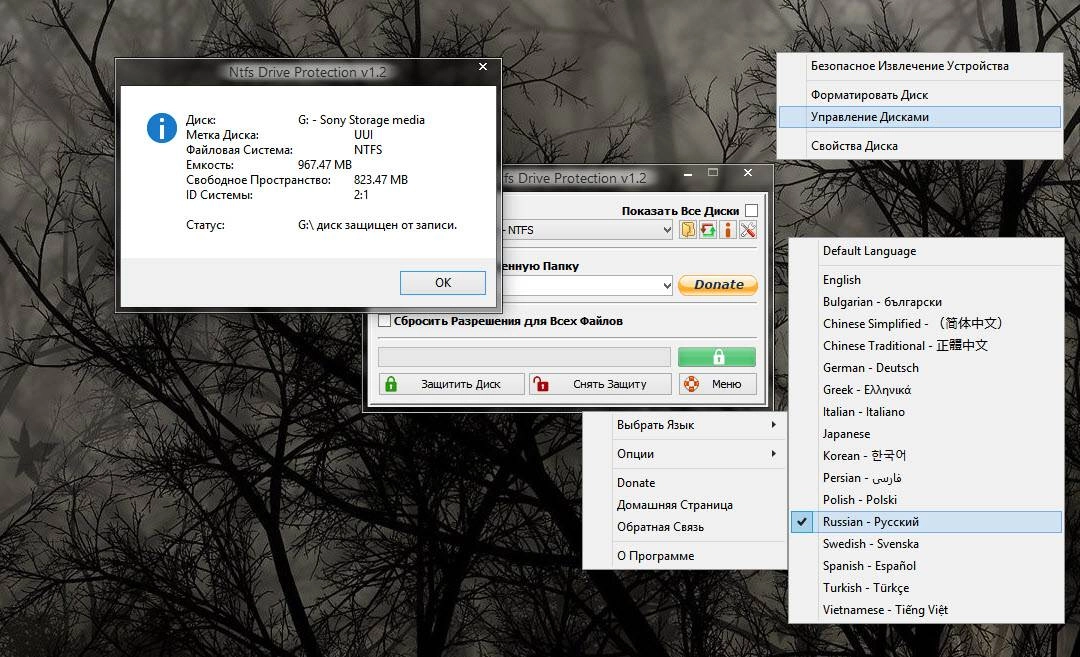Open Управление Дисками menu entry
Screen dimensions: 1080x657
920,117
